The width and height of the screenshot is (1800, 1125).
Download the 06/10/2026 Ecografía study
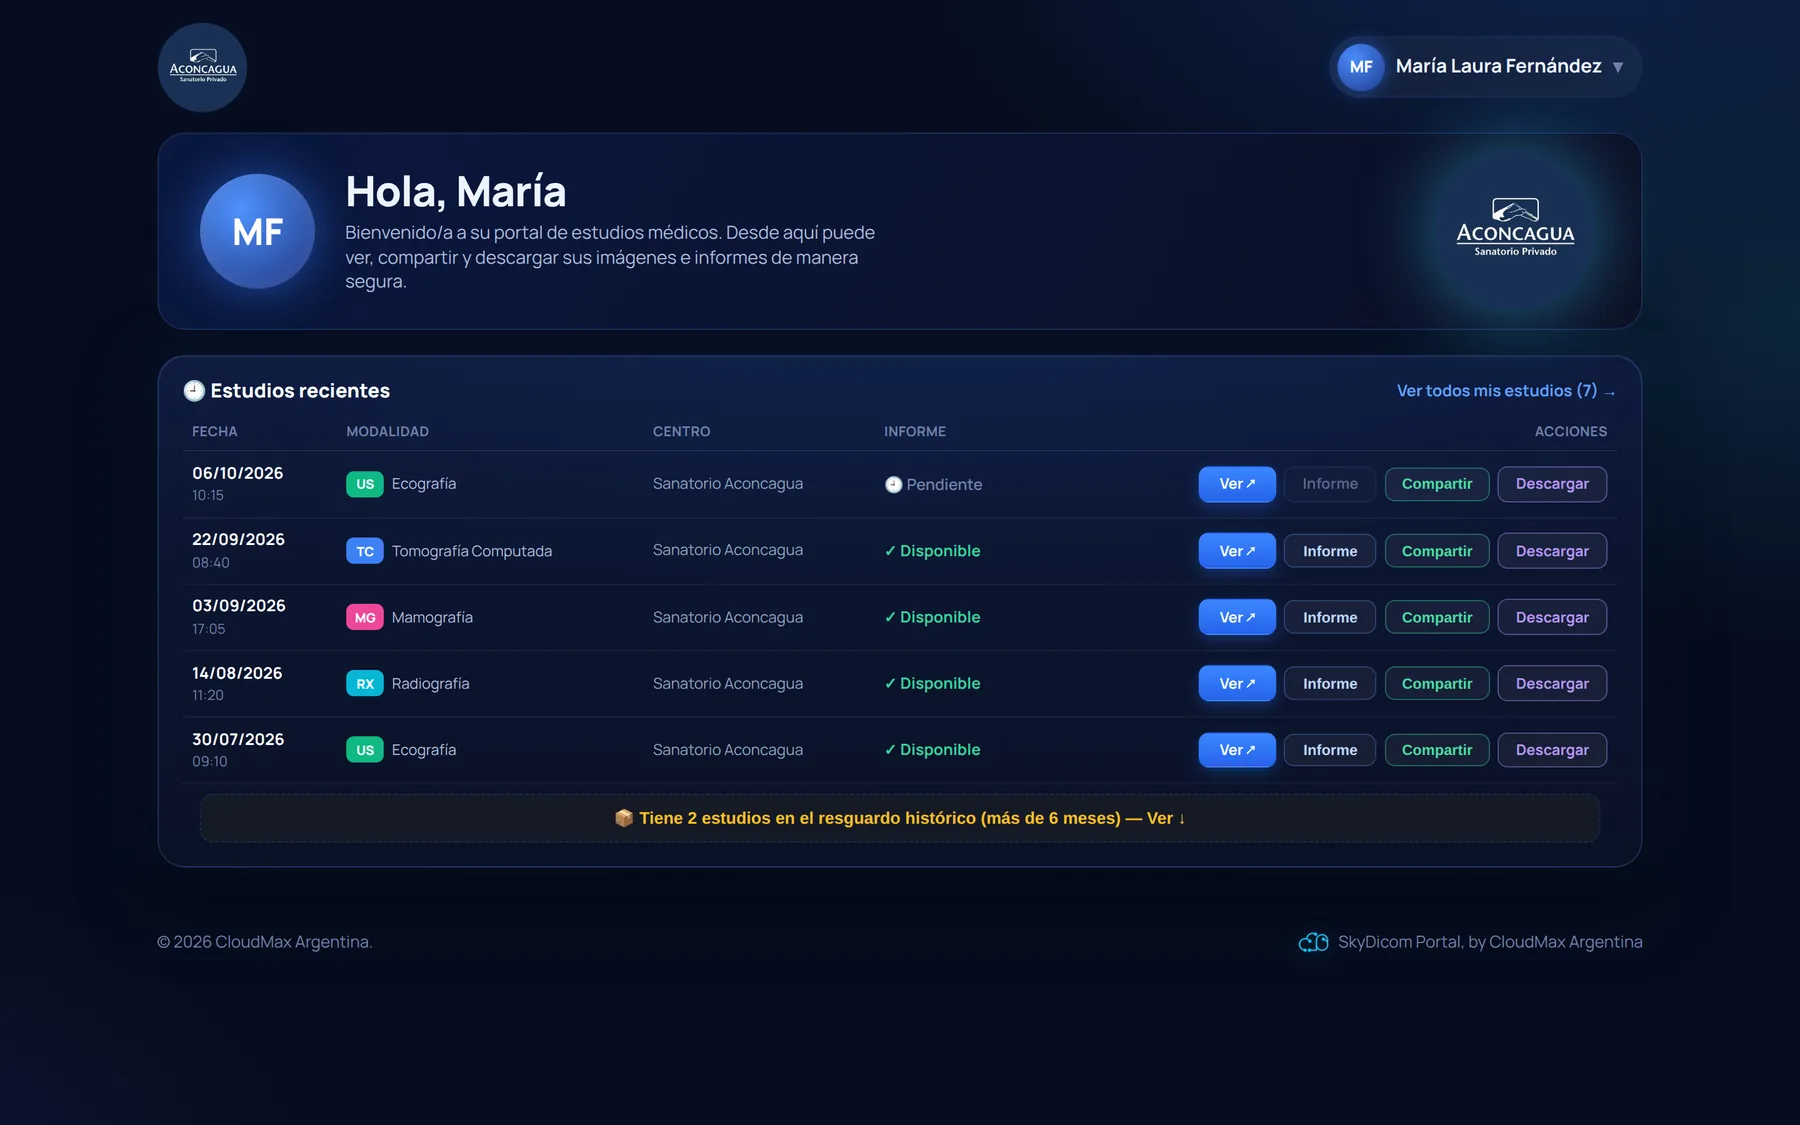(x=1552, y=484)
